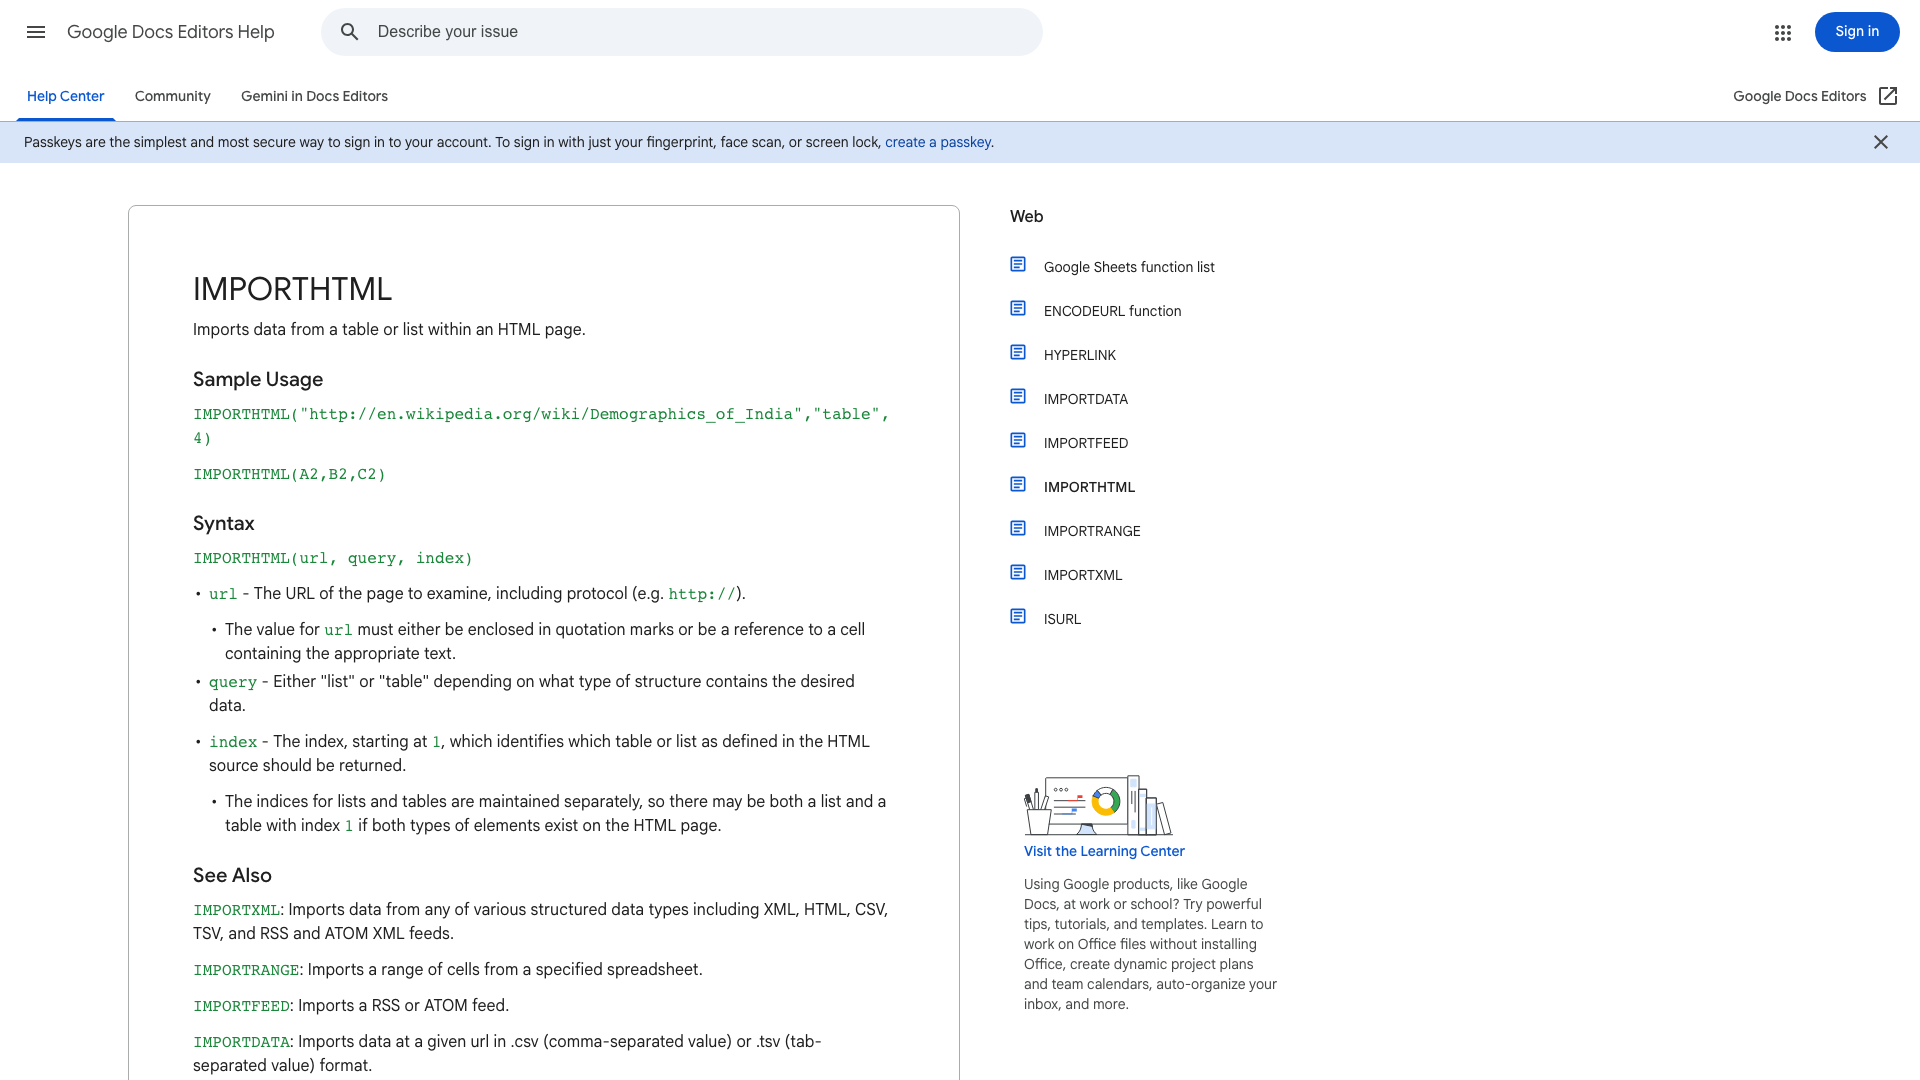This screenshot has height=1080, width=1920.
Task: Open the Gemini in Docs Editors tab
Action: (314, 97)
